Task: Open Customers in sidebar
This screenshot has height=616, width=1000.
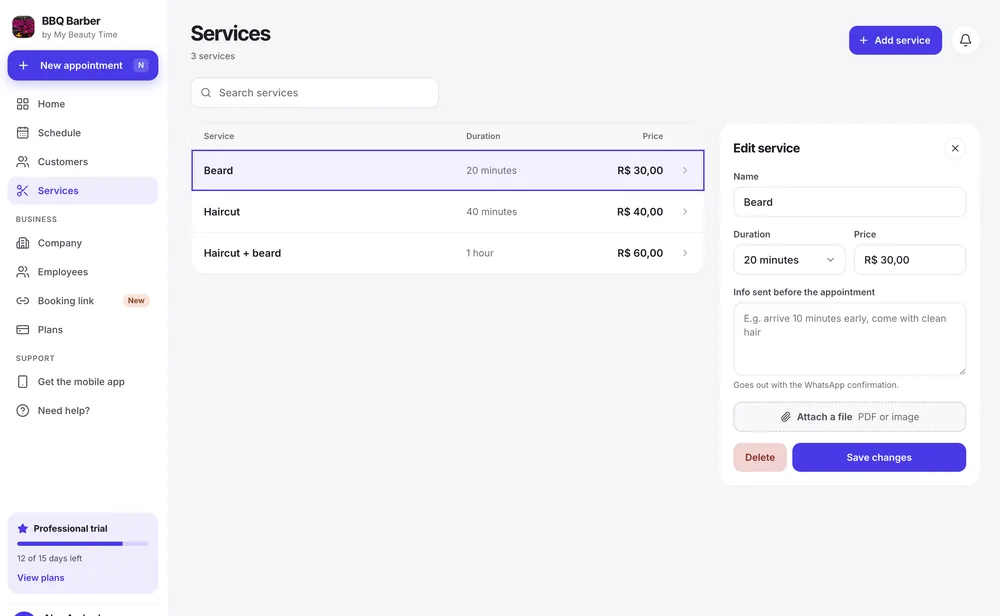Action: pos(83,161)
